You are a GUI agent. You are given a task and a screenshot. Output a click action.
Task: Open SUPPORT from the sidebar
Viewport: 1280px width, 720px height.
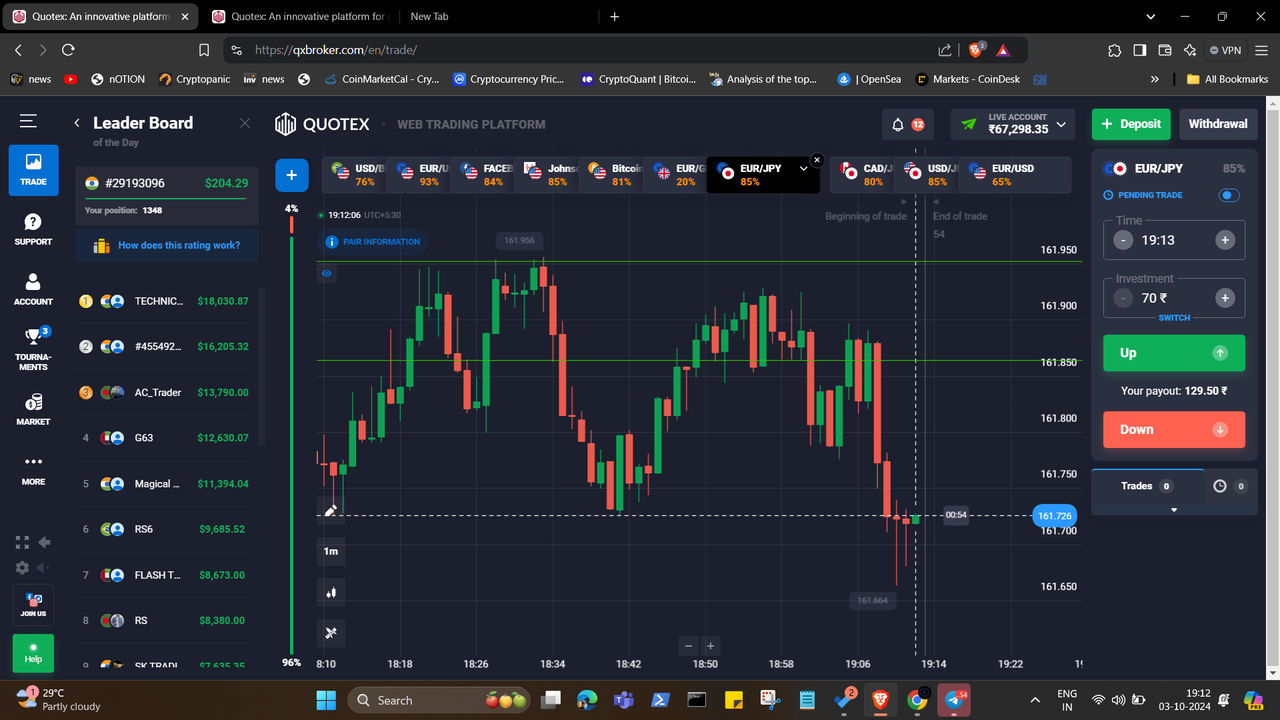(33, 229)
